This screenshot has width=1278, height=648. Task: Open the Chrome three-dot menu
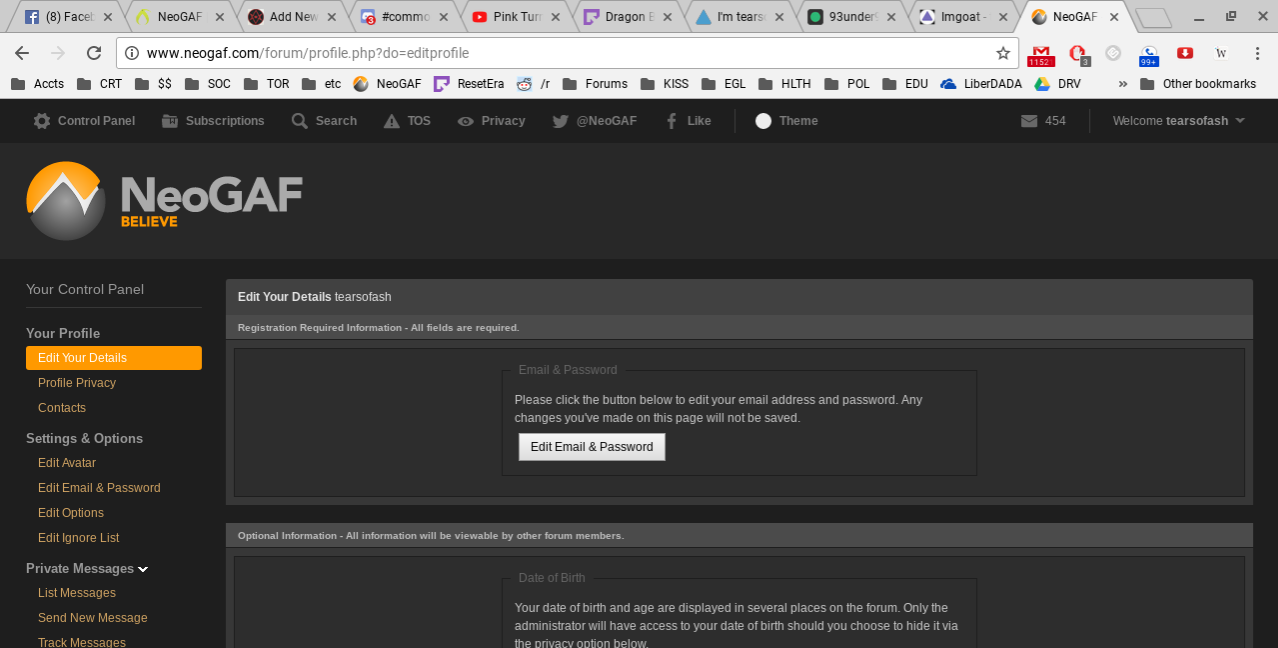coord(1257,53)
